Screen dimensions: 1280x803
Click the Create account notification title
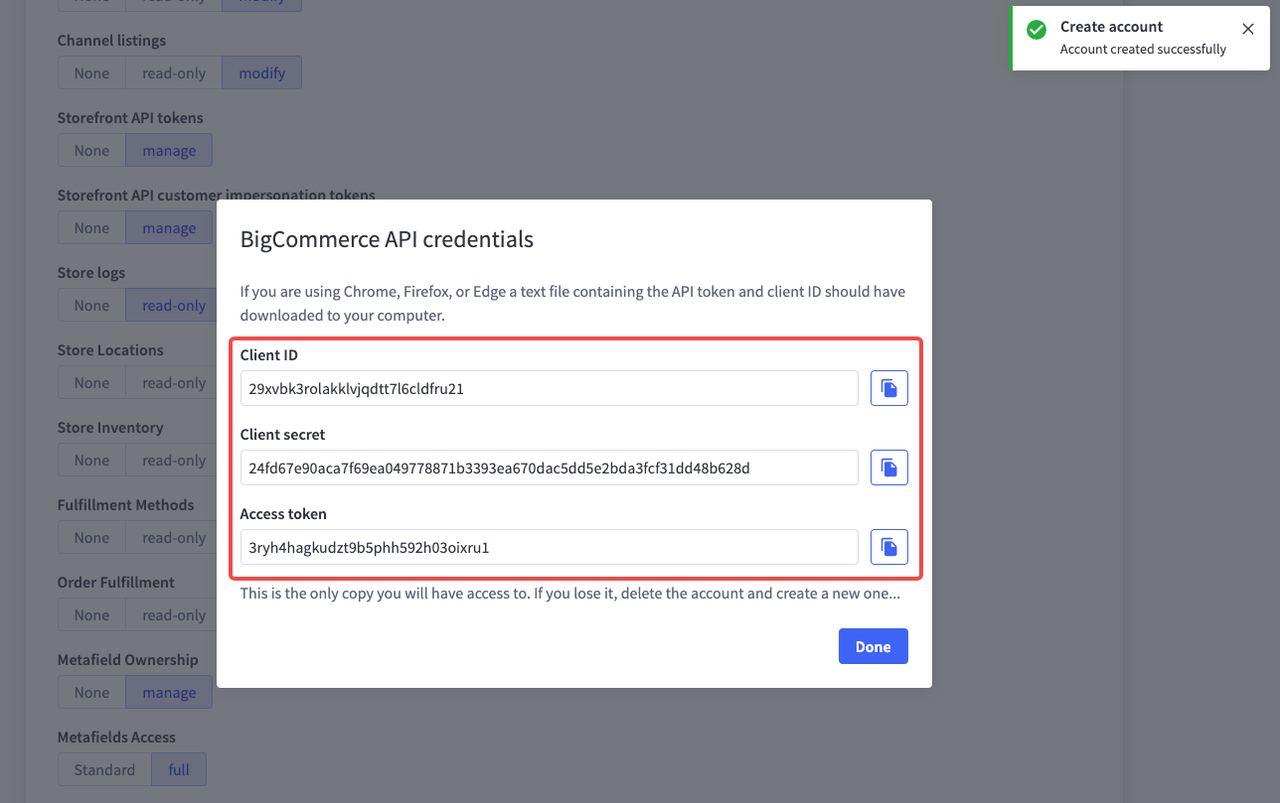coord(1112,27)
